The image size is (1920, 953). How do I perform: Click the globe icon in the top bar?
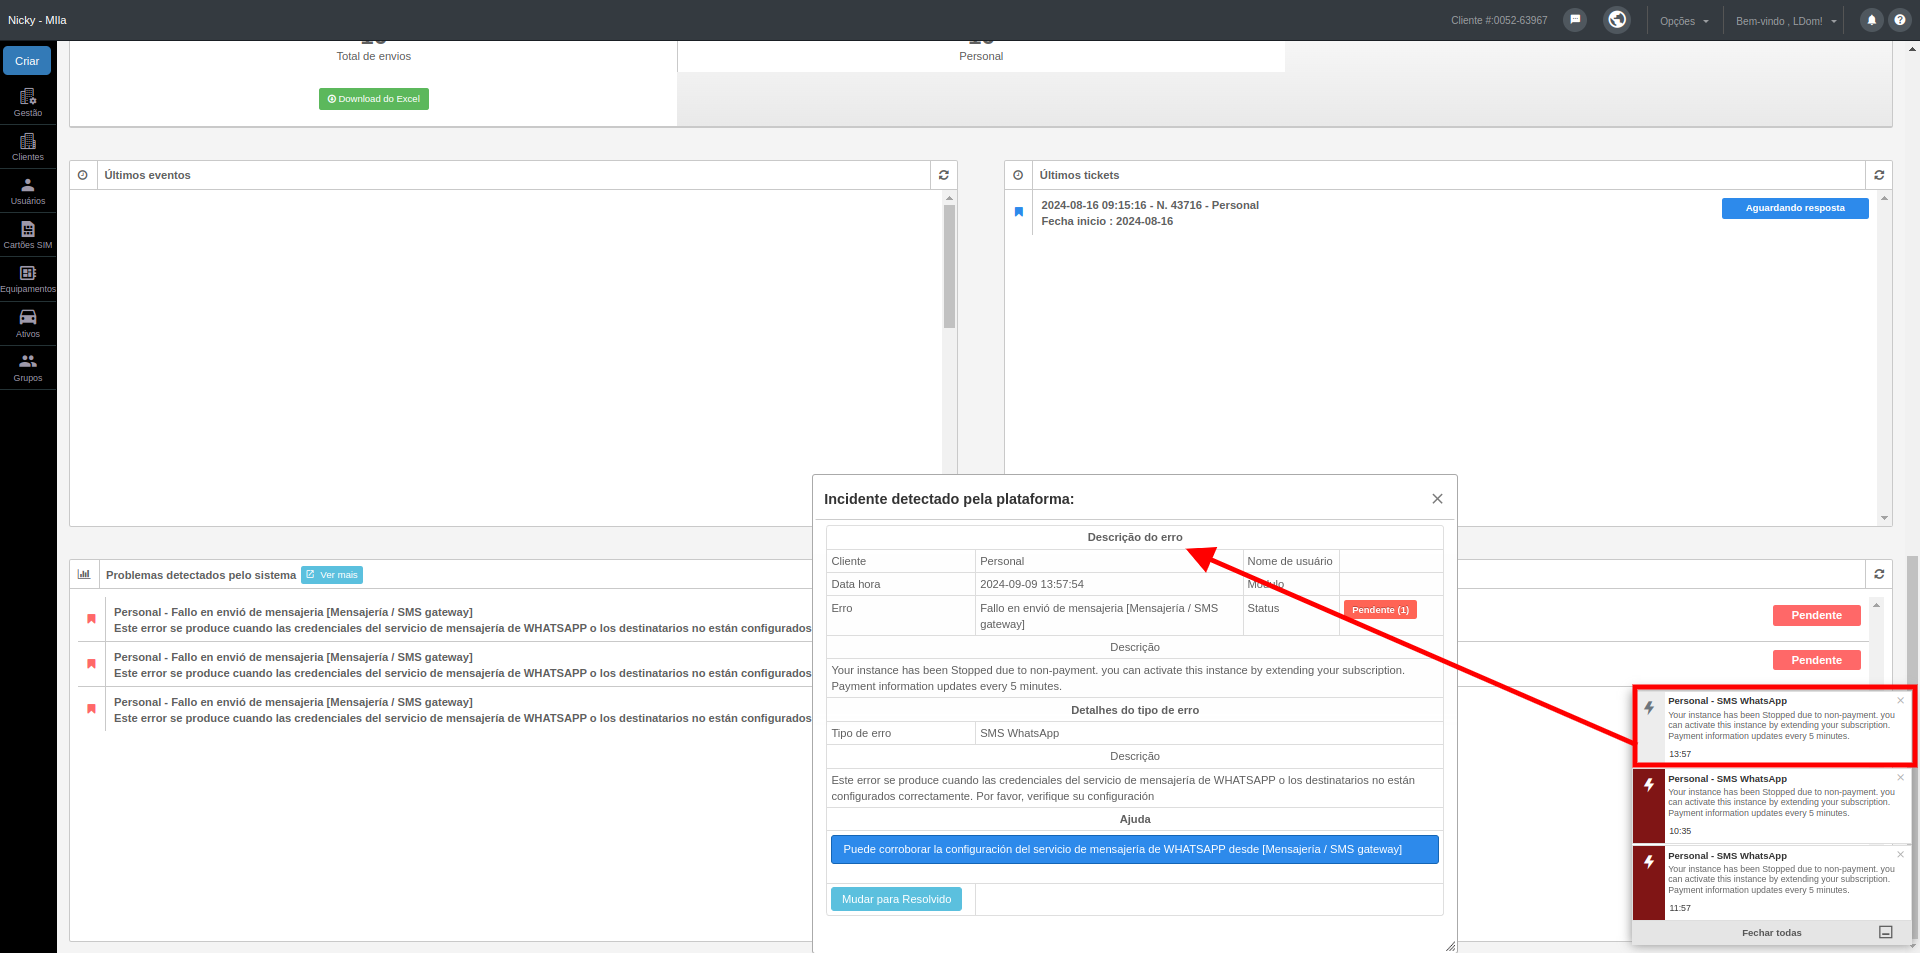coord(1617,20)
